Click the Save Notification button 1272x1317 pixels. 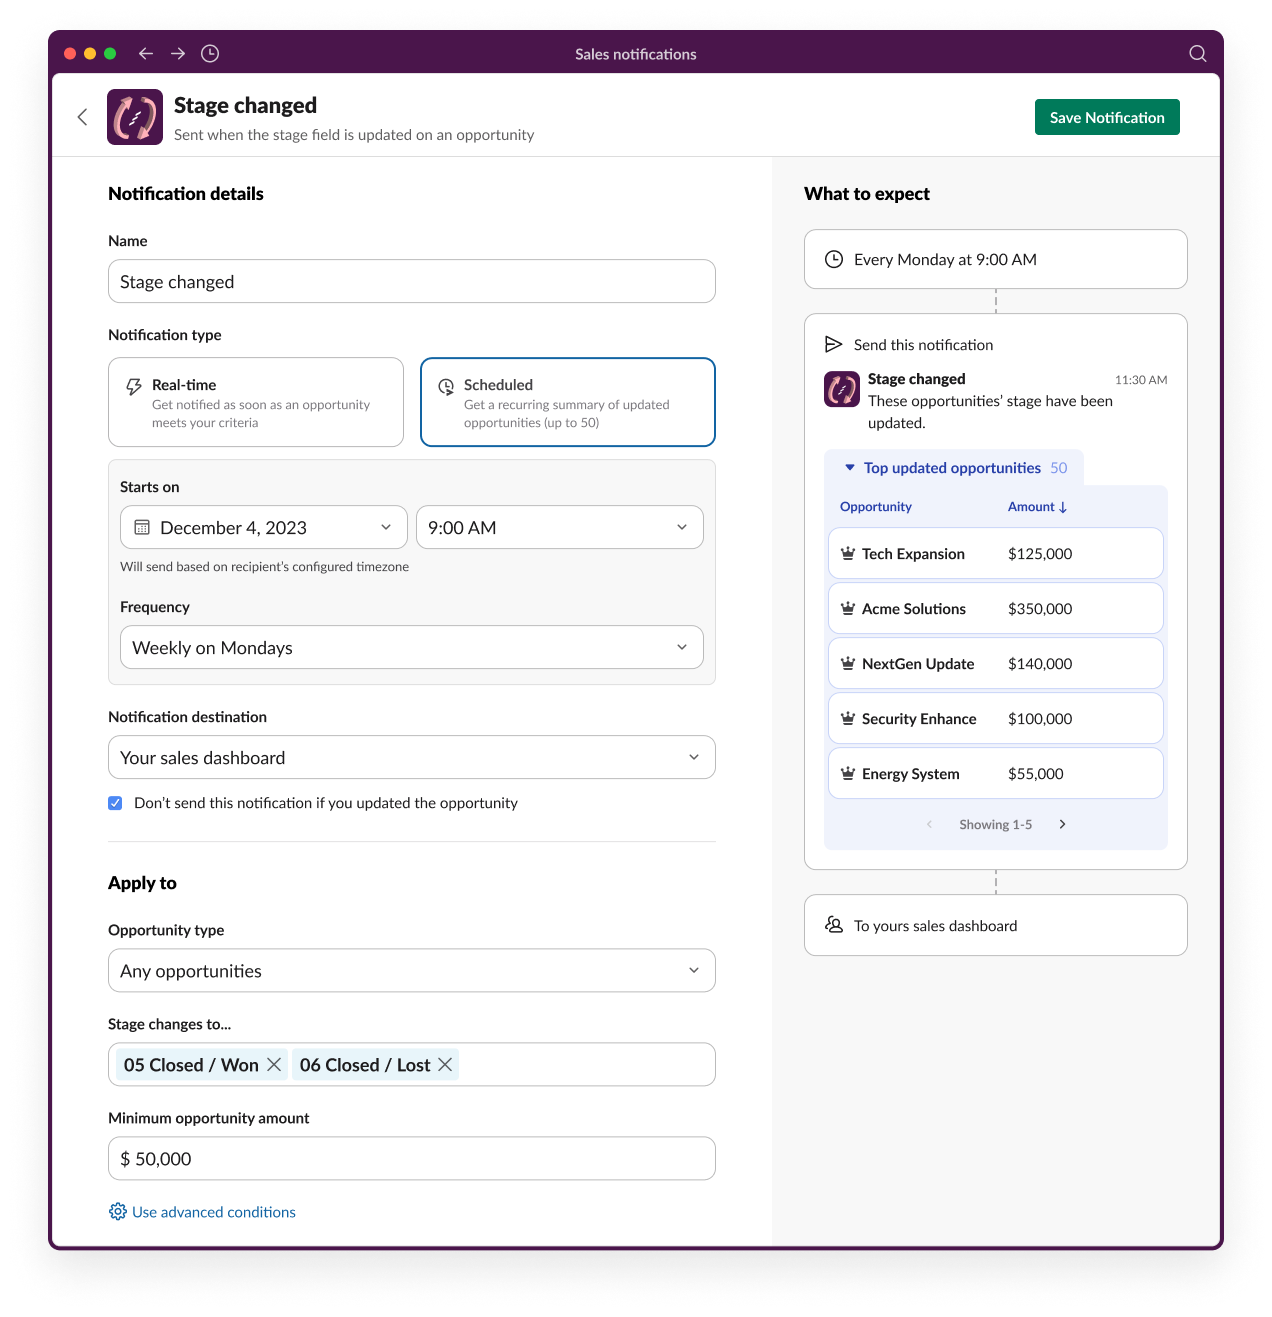1106,117
